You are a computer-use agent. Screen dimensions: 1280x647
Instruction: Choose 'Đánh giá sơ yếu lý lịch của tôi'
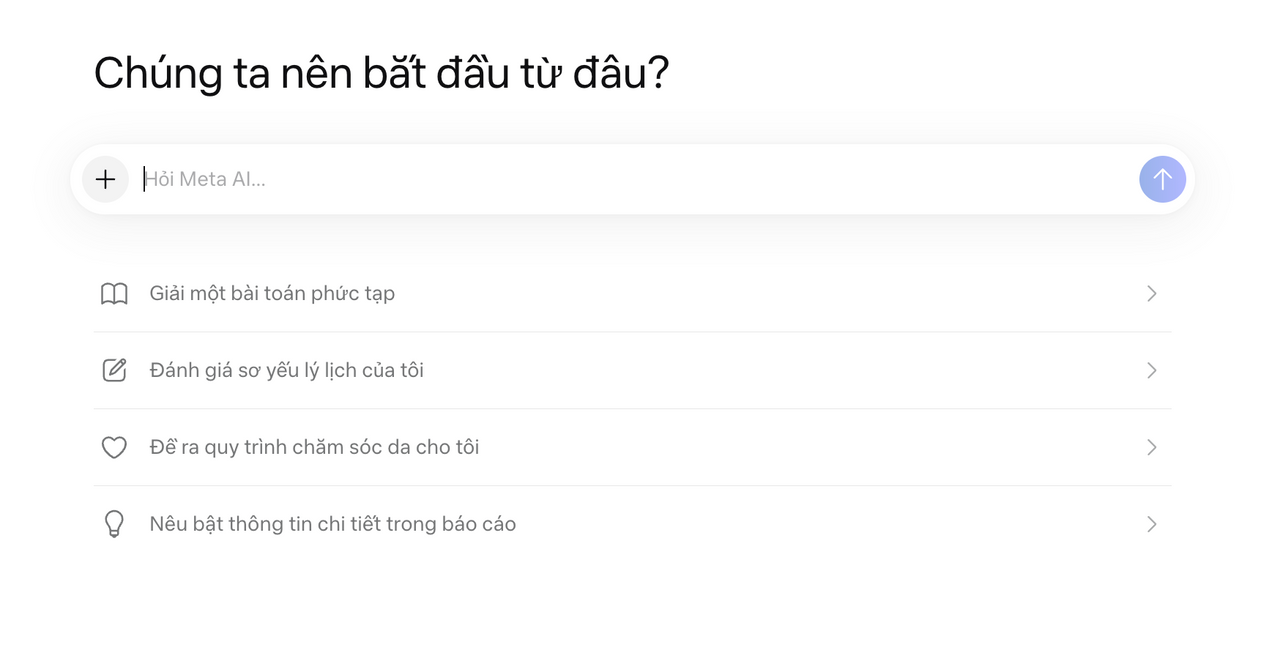click(286, 371)
